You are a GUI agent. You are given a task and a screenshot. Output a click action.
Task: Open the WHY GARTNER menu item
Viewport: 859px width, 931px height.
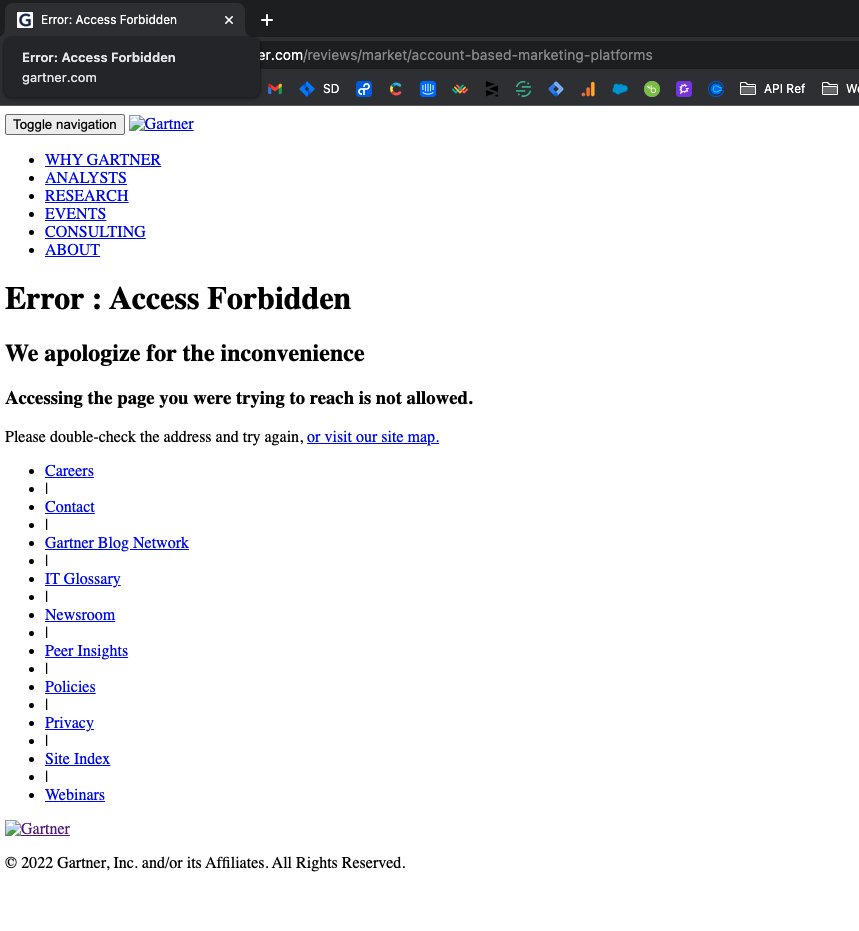coord(103,160)
